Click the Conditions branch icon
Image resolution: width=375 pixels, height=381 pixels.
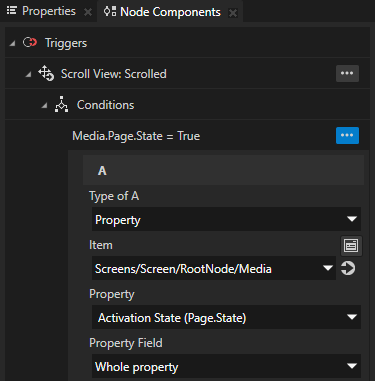tap(62, 104)
